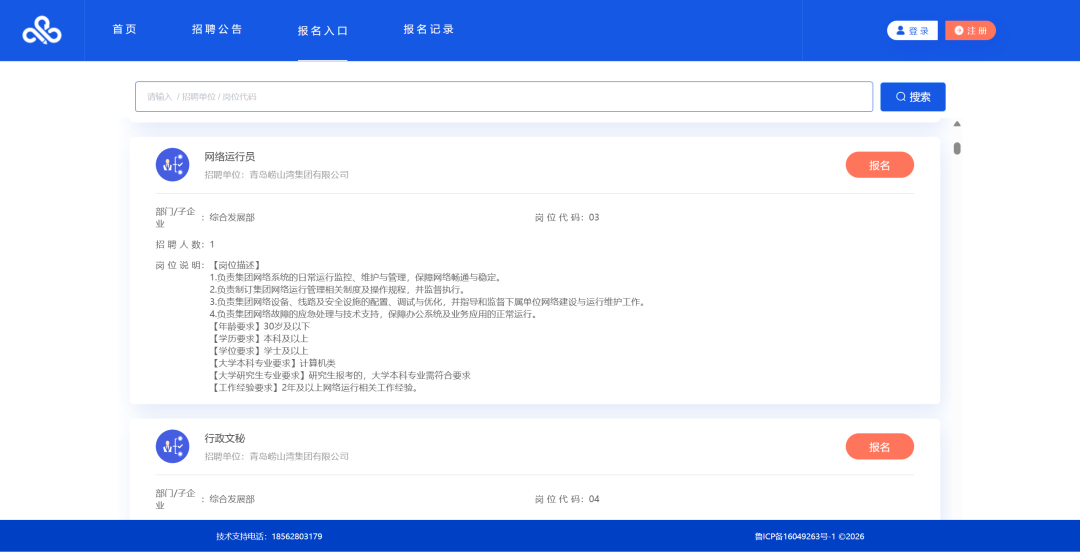Click the 招聘人数: 1 text
1080x552 pixels.
(x=185, y=245)
